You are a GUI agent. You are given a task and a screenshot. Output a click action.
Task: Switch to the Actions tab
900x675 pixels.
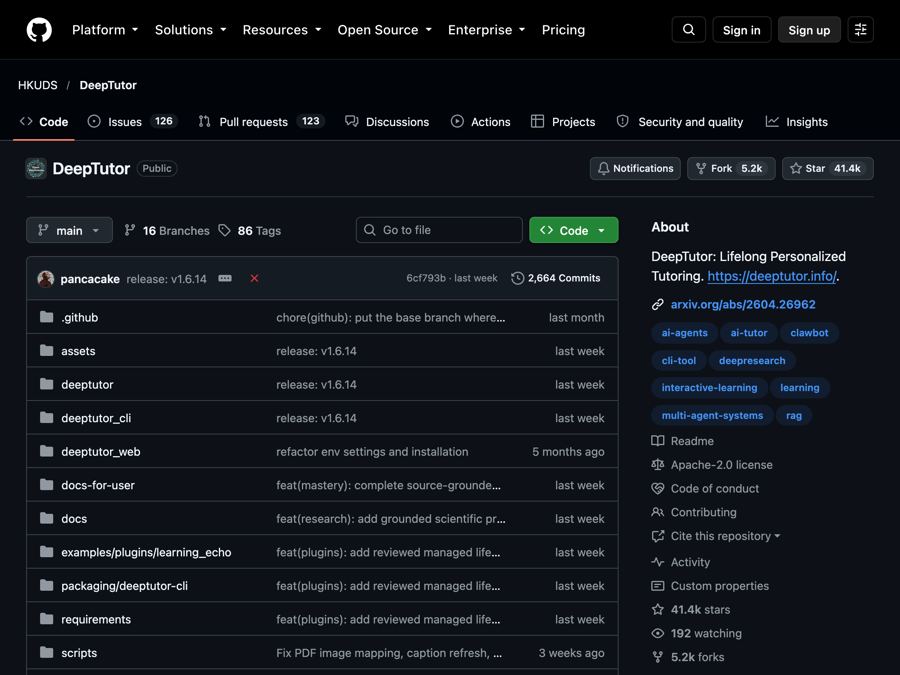pos(480,122)
